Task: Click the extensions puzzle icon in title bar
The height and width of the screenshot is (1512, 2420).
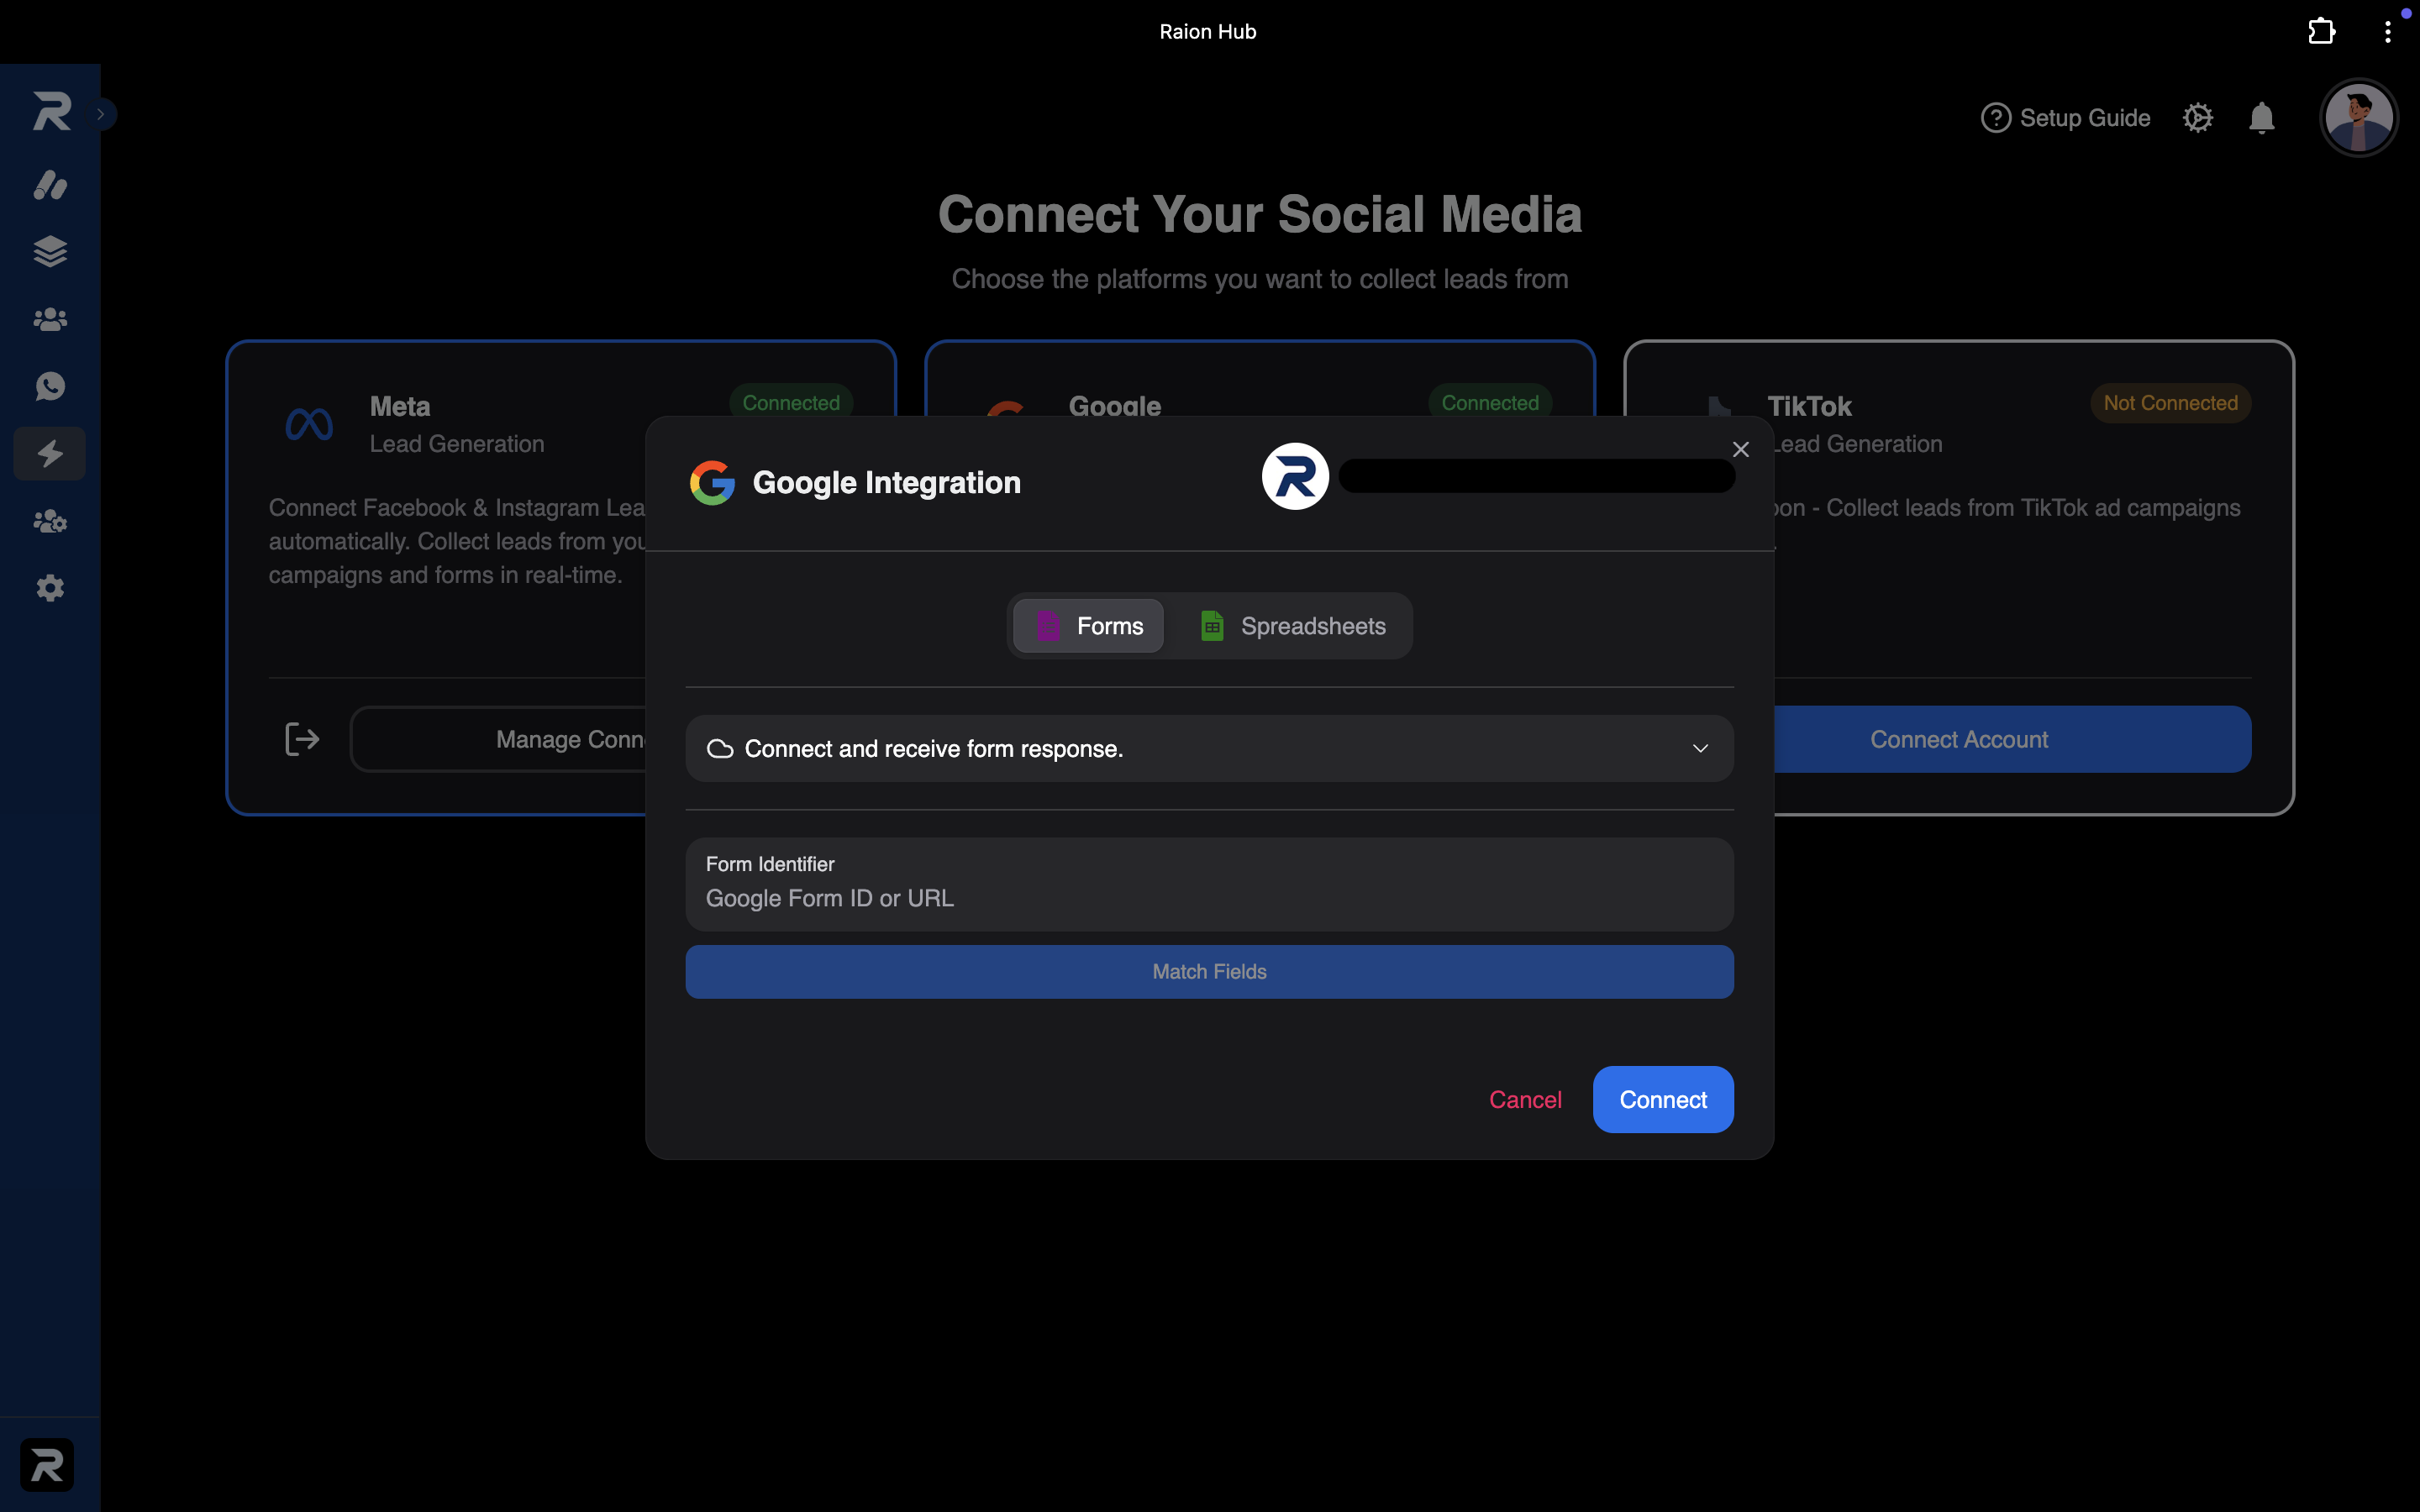Action: [x=2322, y=32]
